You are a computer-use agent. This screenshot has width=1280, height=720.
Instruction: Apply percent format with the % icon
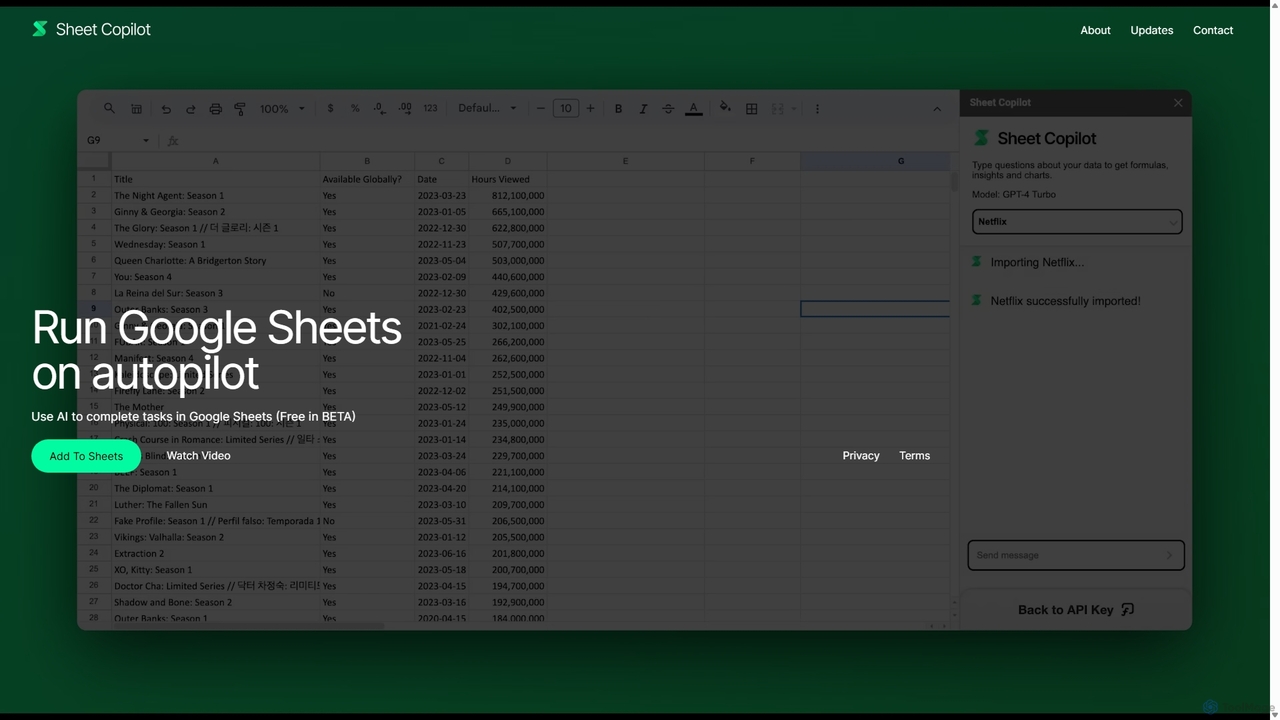point(355,108)
